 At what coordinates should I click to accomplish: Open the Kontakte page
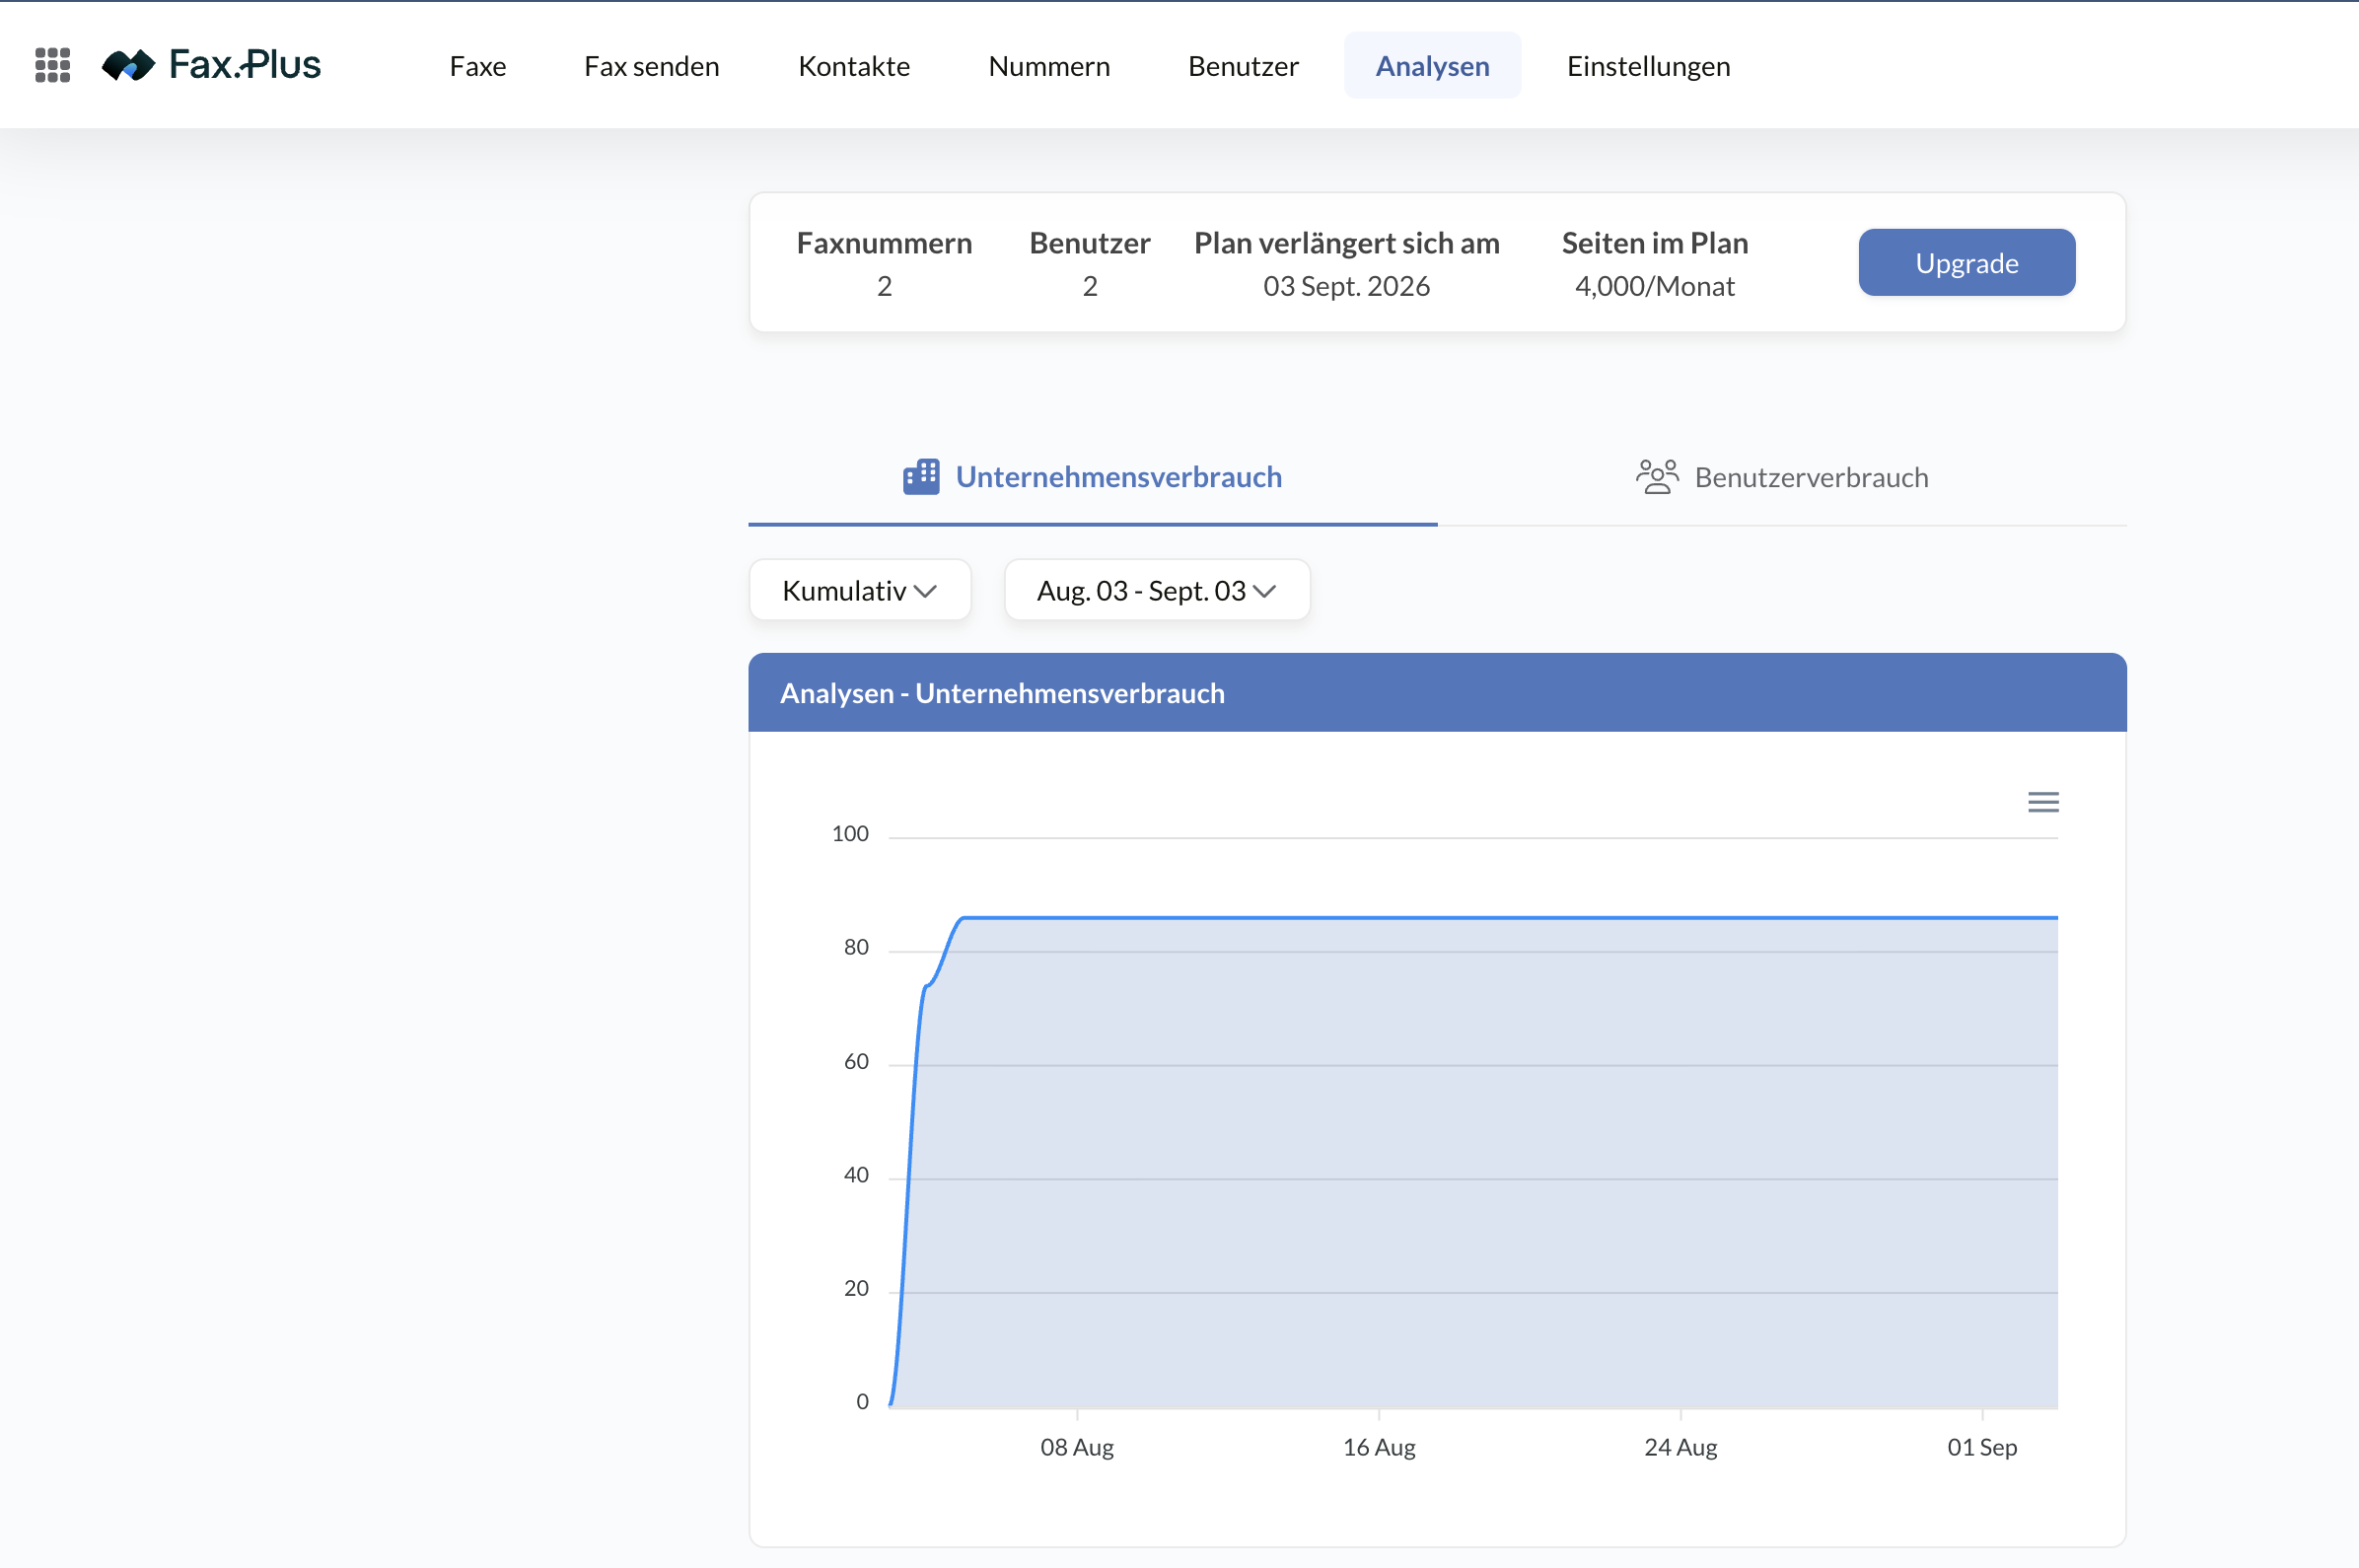(854, 66)
